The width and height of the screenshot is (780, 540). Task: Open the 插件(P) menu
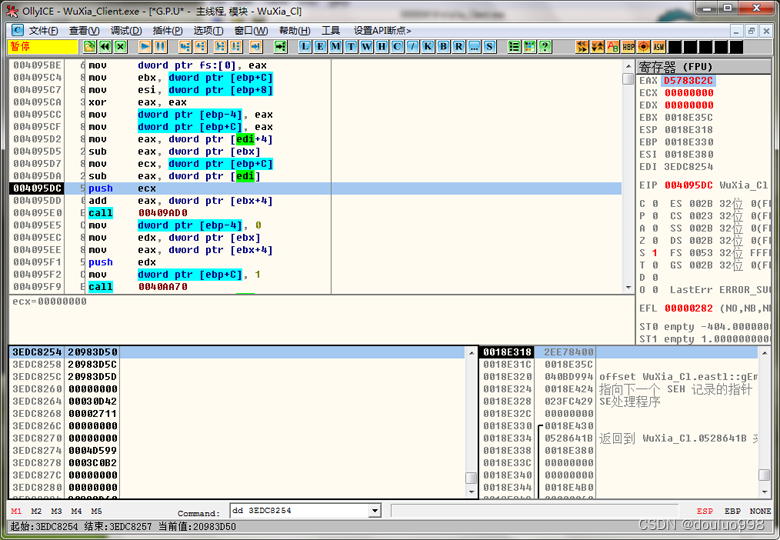[168, 31]
